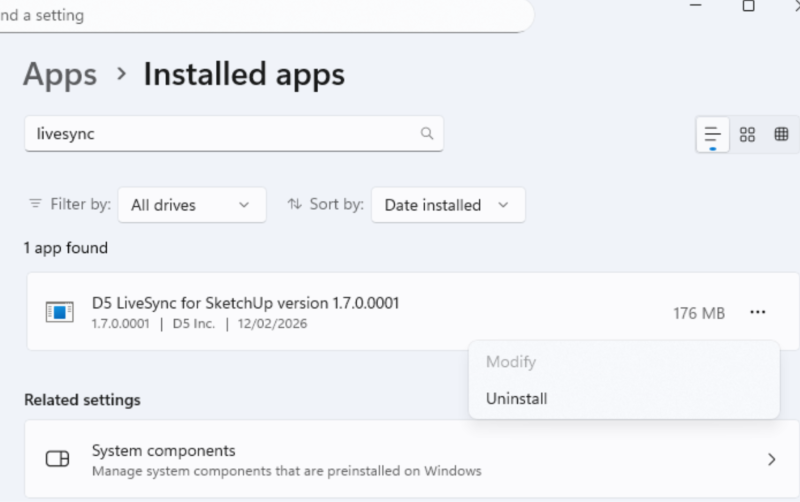Maximize the Settings window
This screenshot has height=502, width=800.
(748, 6)
